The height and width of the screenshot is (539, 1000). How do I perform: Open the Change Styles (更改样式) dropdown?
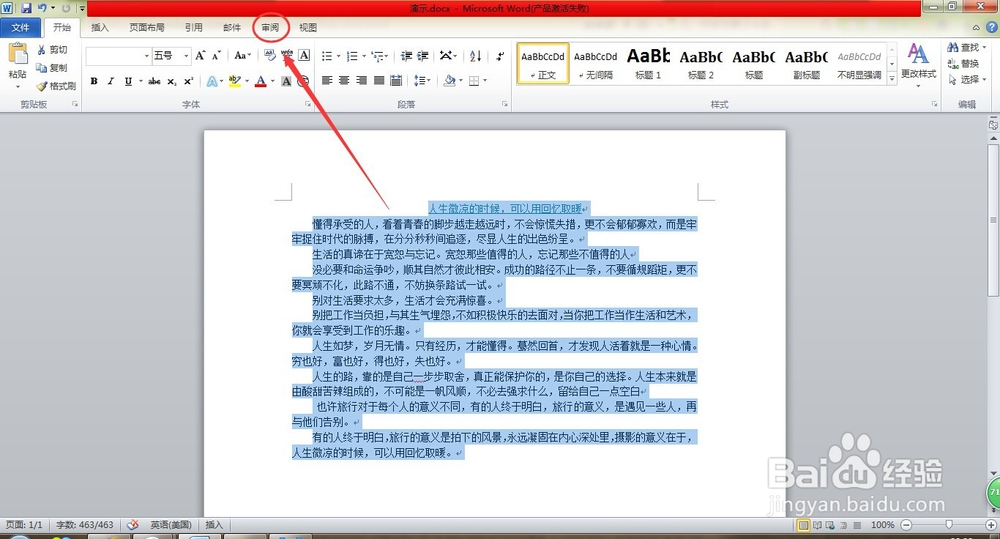918,65
